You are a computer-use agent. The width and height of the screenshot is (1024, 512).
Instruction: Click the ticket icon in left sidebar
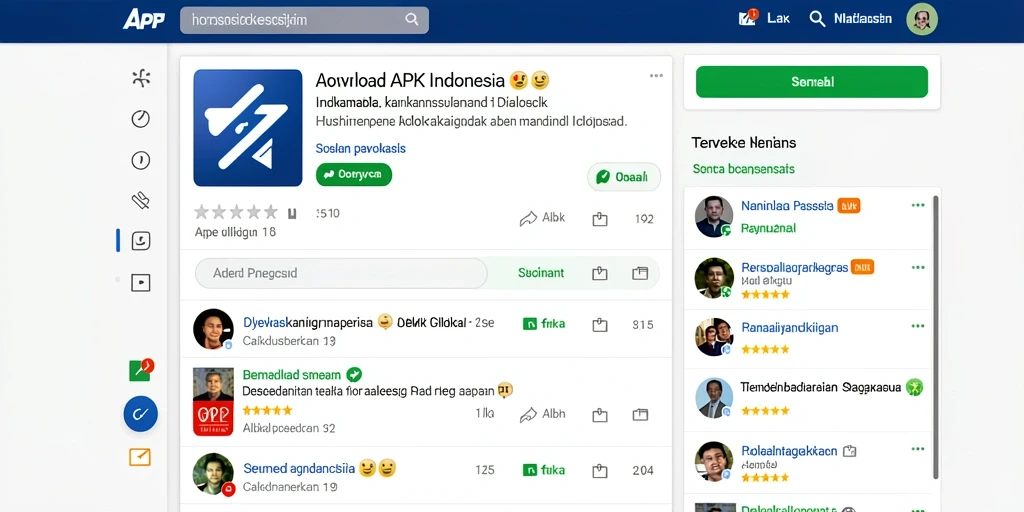(140, 200)
